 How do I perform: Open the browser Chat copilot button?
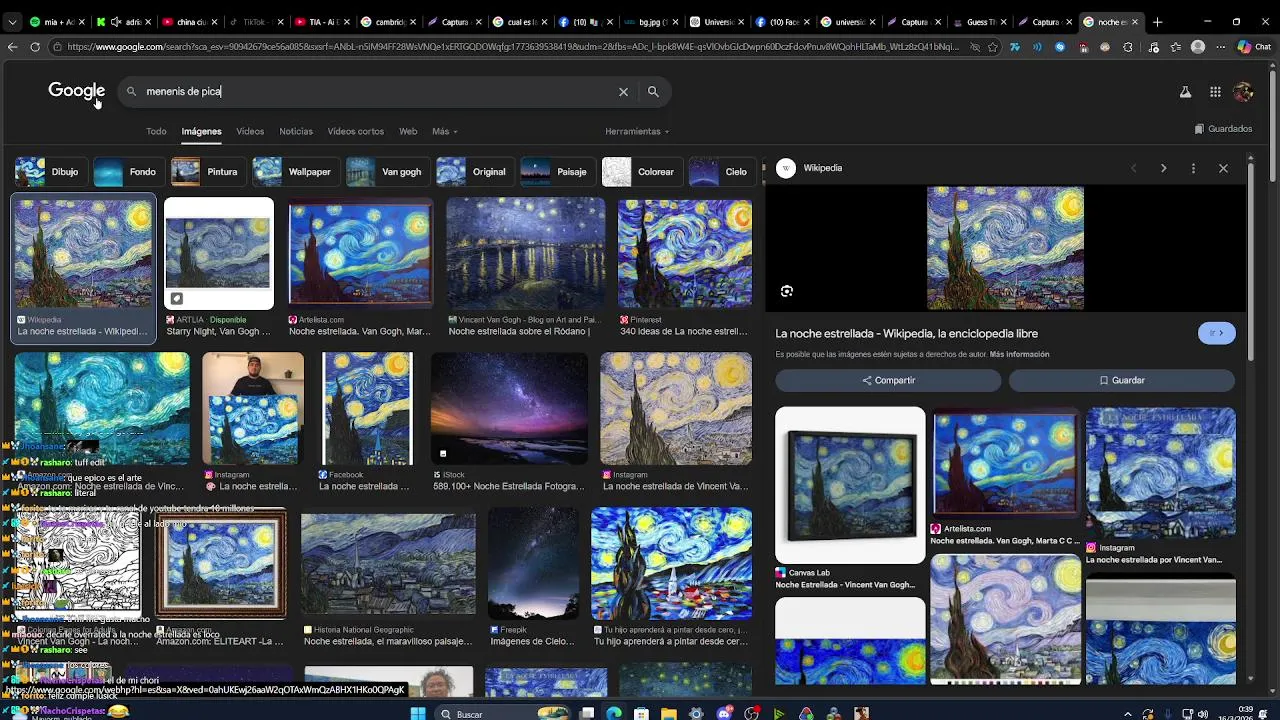point(1253,46)
